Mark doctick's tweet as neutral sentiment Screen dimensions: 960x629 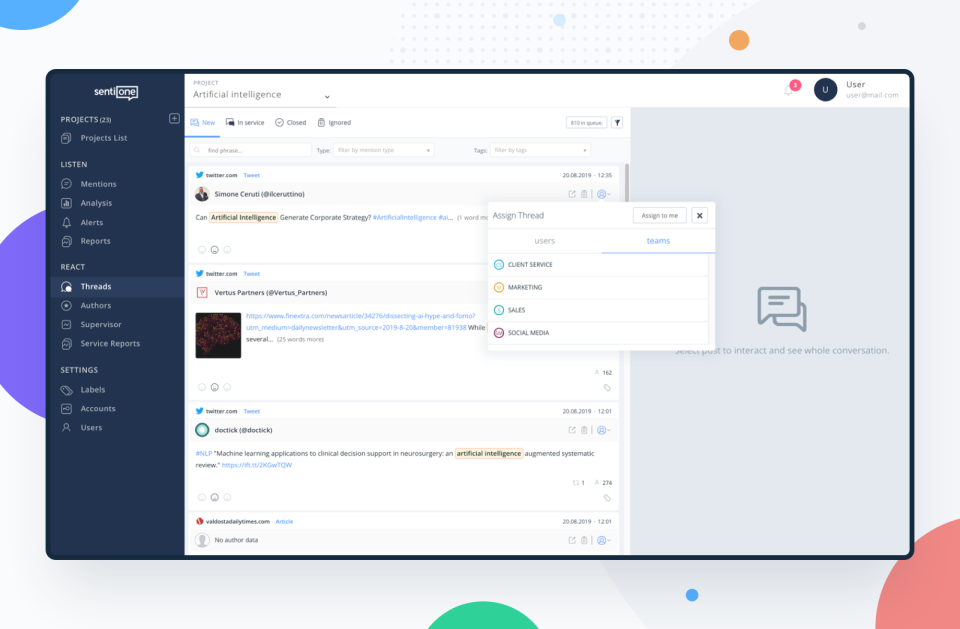click(214, 497)
